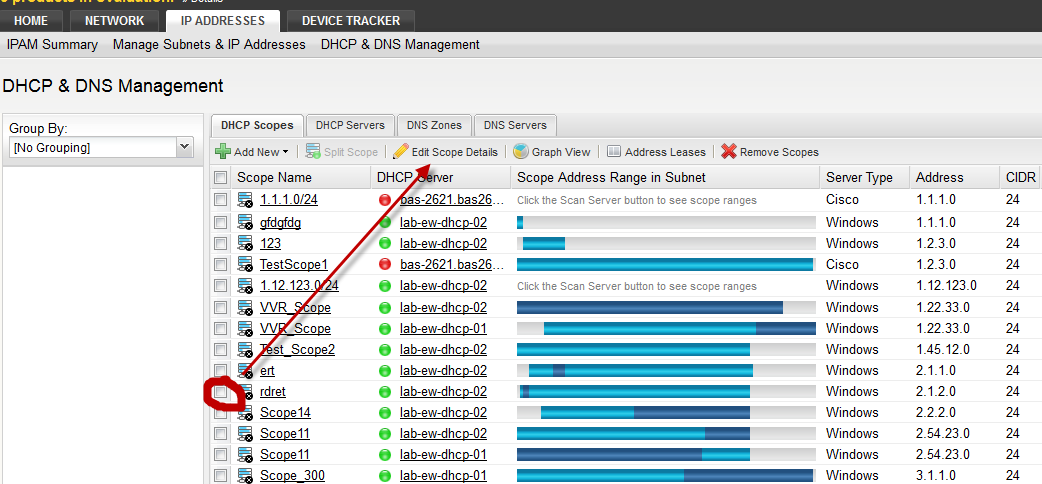Click green status icon in ert row
Viewport: 1042px width, 484px height.
(385, 370)
